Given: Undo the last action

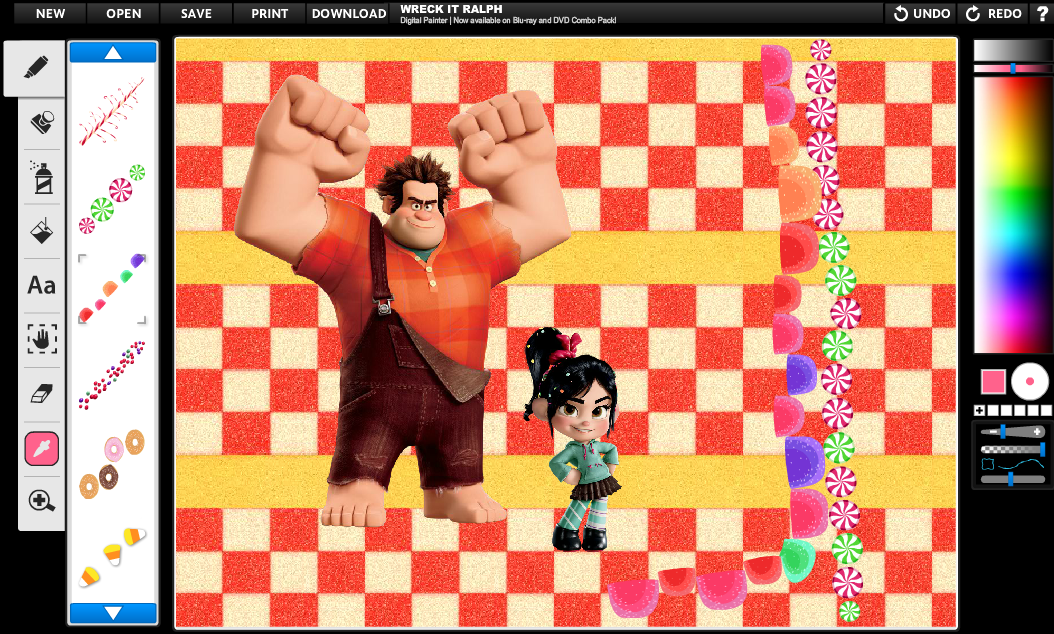Looking at the screenshot, I should tap(922, 13).
